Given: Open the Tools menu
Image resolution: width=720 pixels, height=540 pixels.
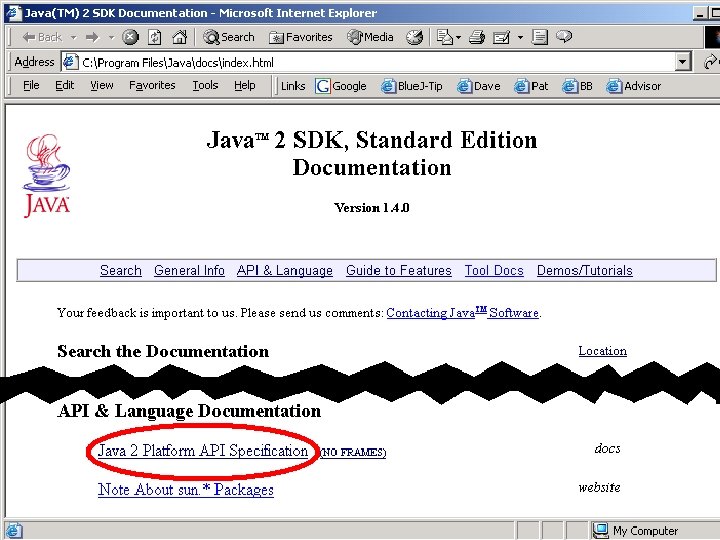Looking at the screenshot, I should [x=205, y=85].
